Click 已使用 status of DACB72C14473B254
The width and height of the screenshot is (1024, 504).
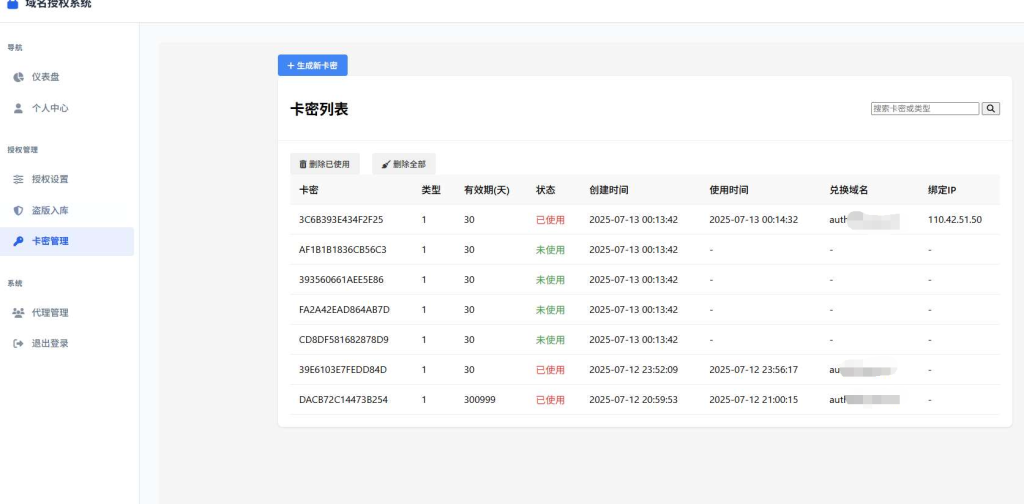[x=550, y=400]
